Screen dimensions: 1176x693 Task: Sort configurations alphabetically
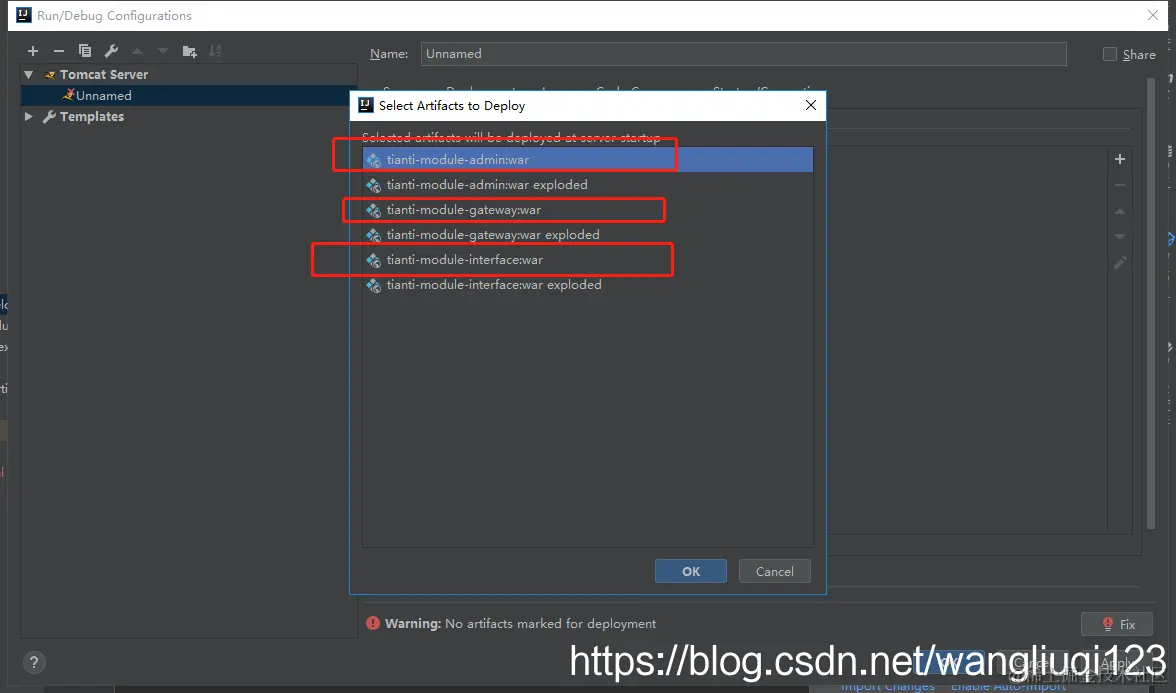(215, 51)
